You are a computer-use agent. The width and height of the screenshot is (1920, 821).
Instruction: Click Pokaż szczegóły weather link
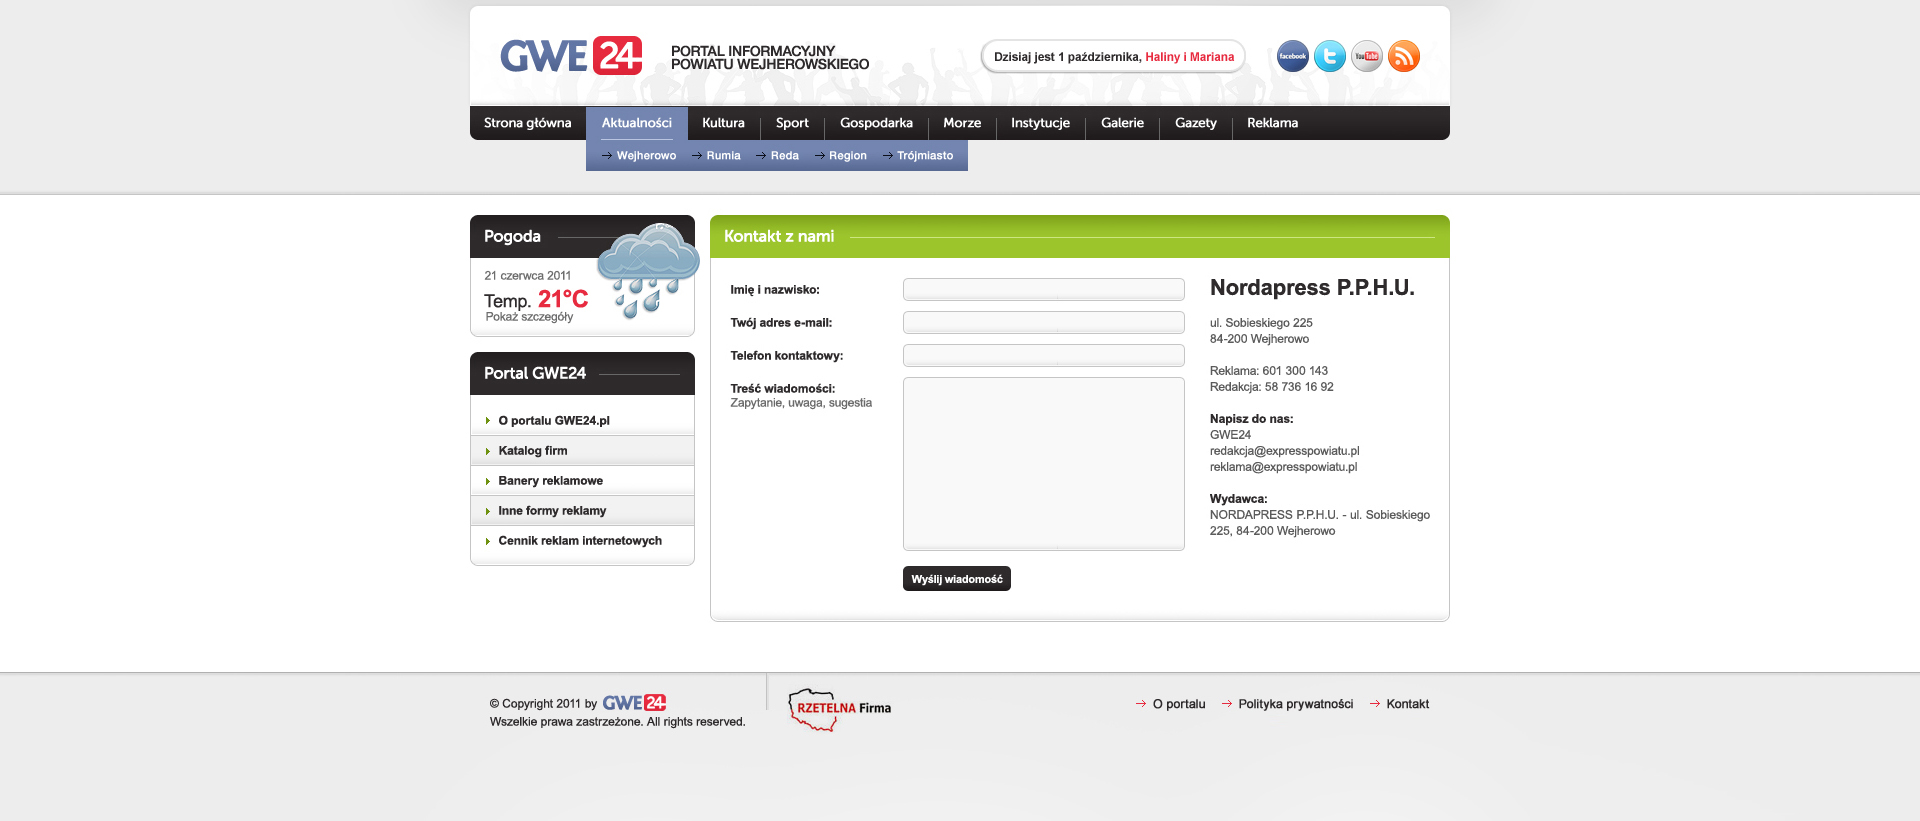(x=529, y=317)
